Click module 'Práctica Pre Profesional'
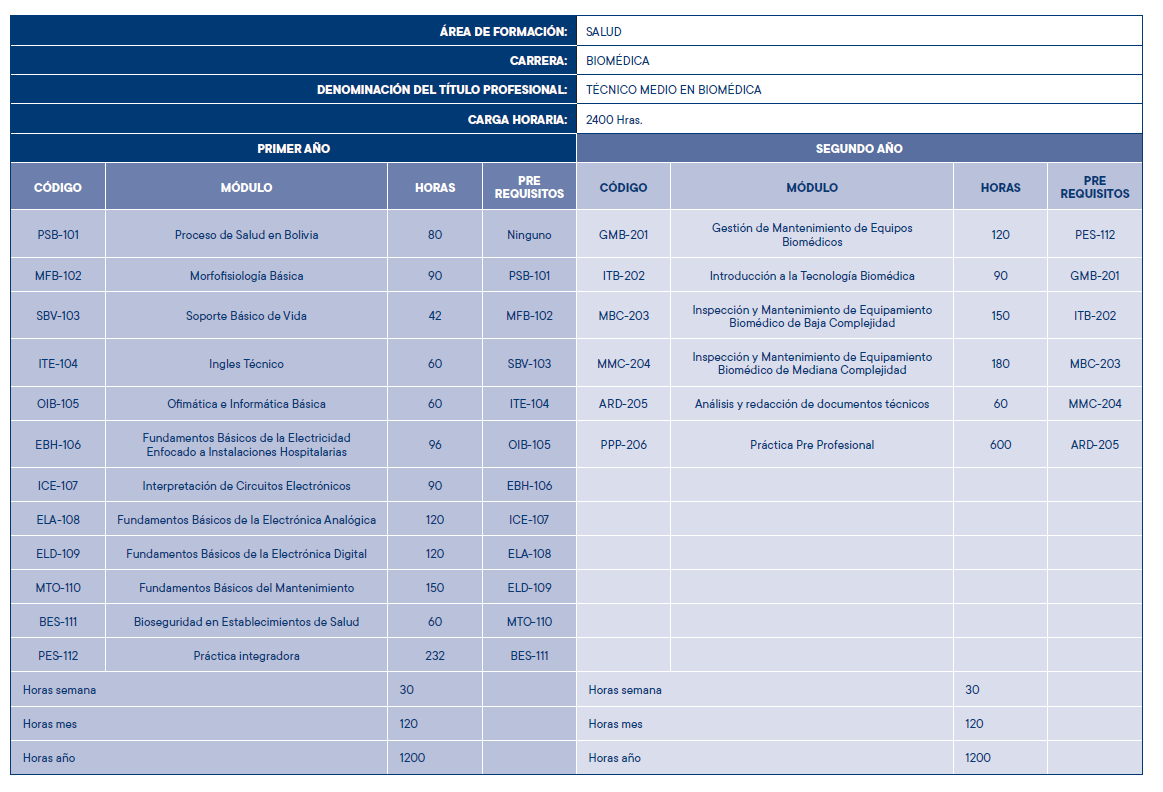 coord(812,444)
